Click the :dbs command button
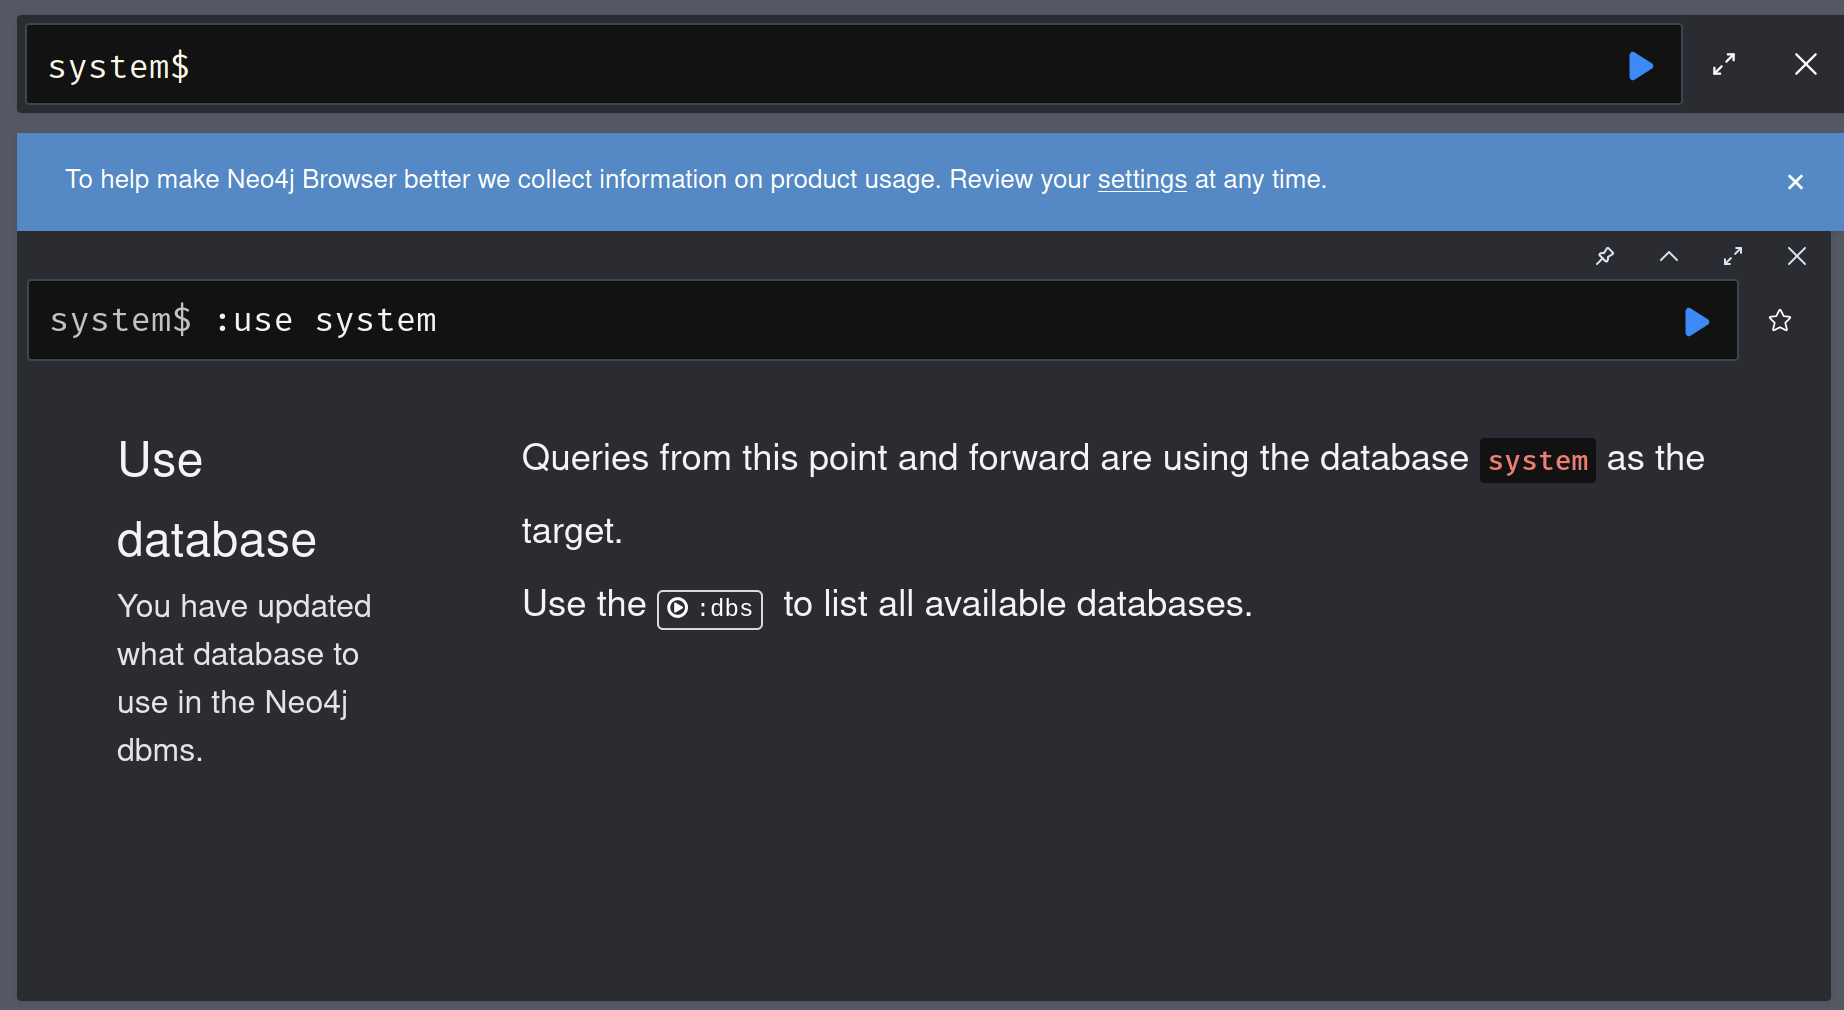 tap(710, 609)
